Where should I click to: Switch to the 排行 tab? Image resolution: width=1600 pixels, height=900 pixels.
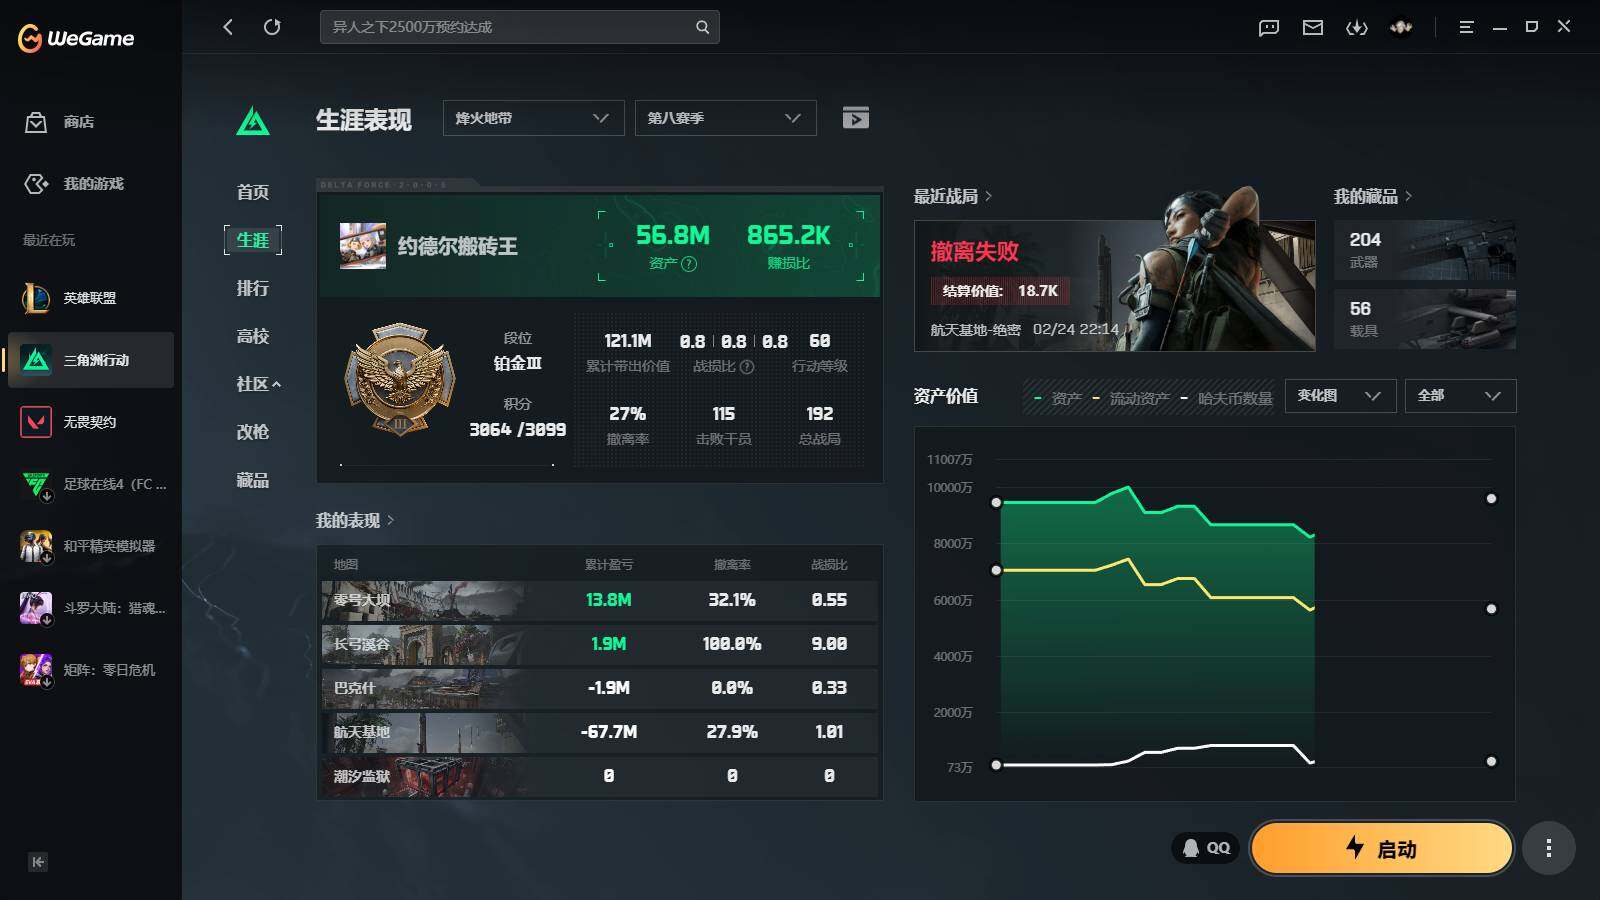(253, 288)
